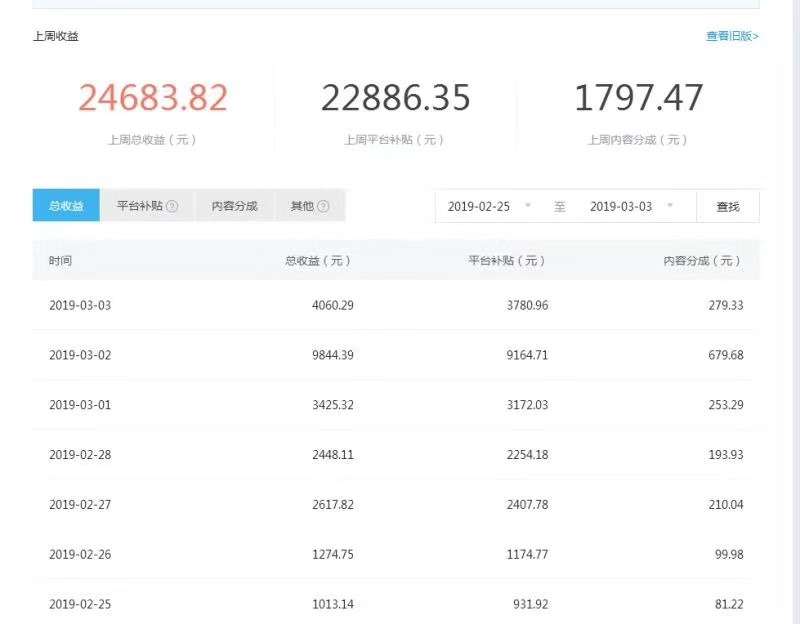Click the 上周收益 heading
The width and height of the screenshot is (800, 624).
pos(56,36)
